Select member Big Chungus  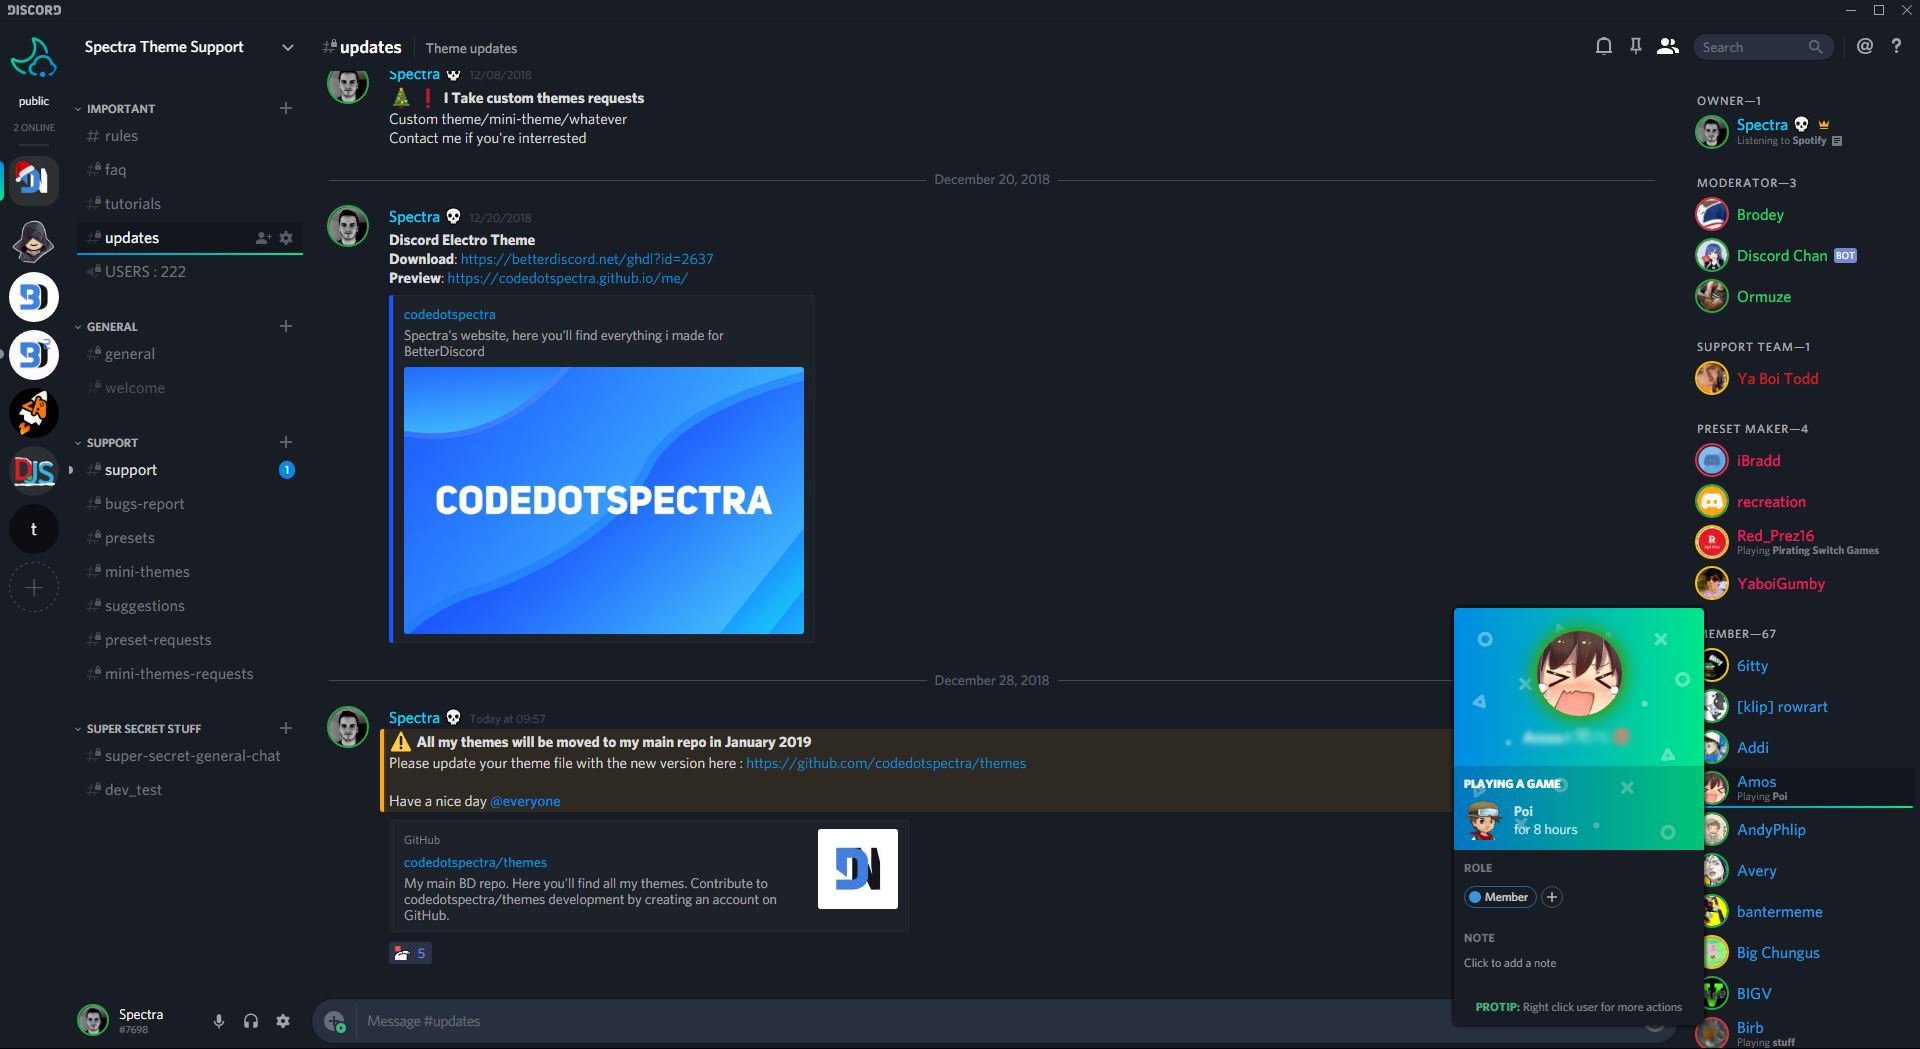[1808, 952]
